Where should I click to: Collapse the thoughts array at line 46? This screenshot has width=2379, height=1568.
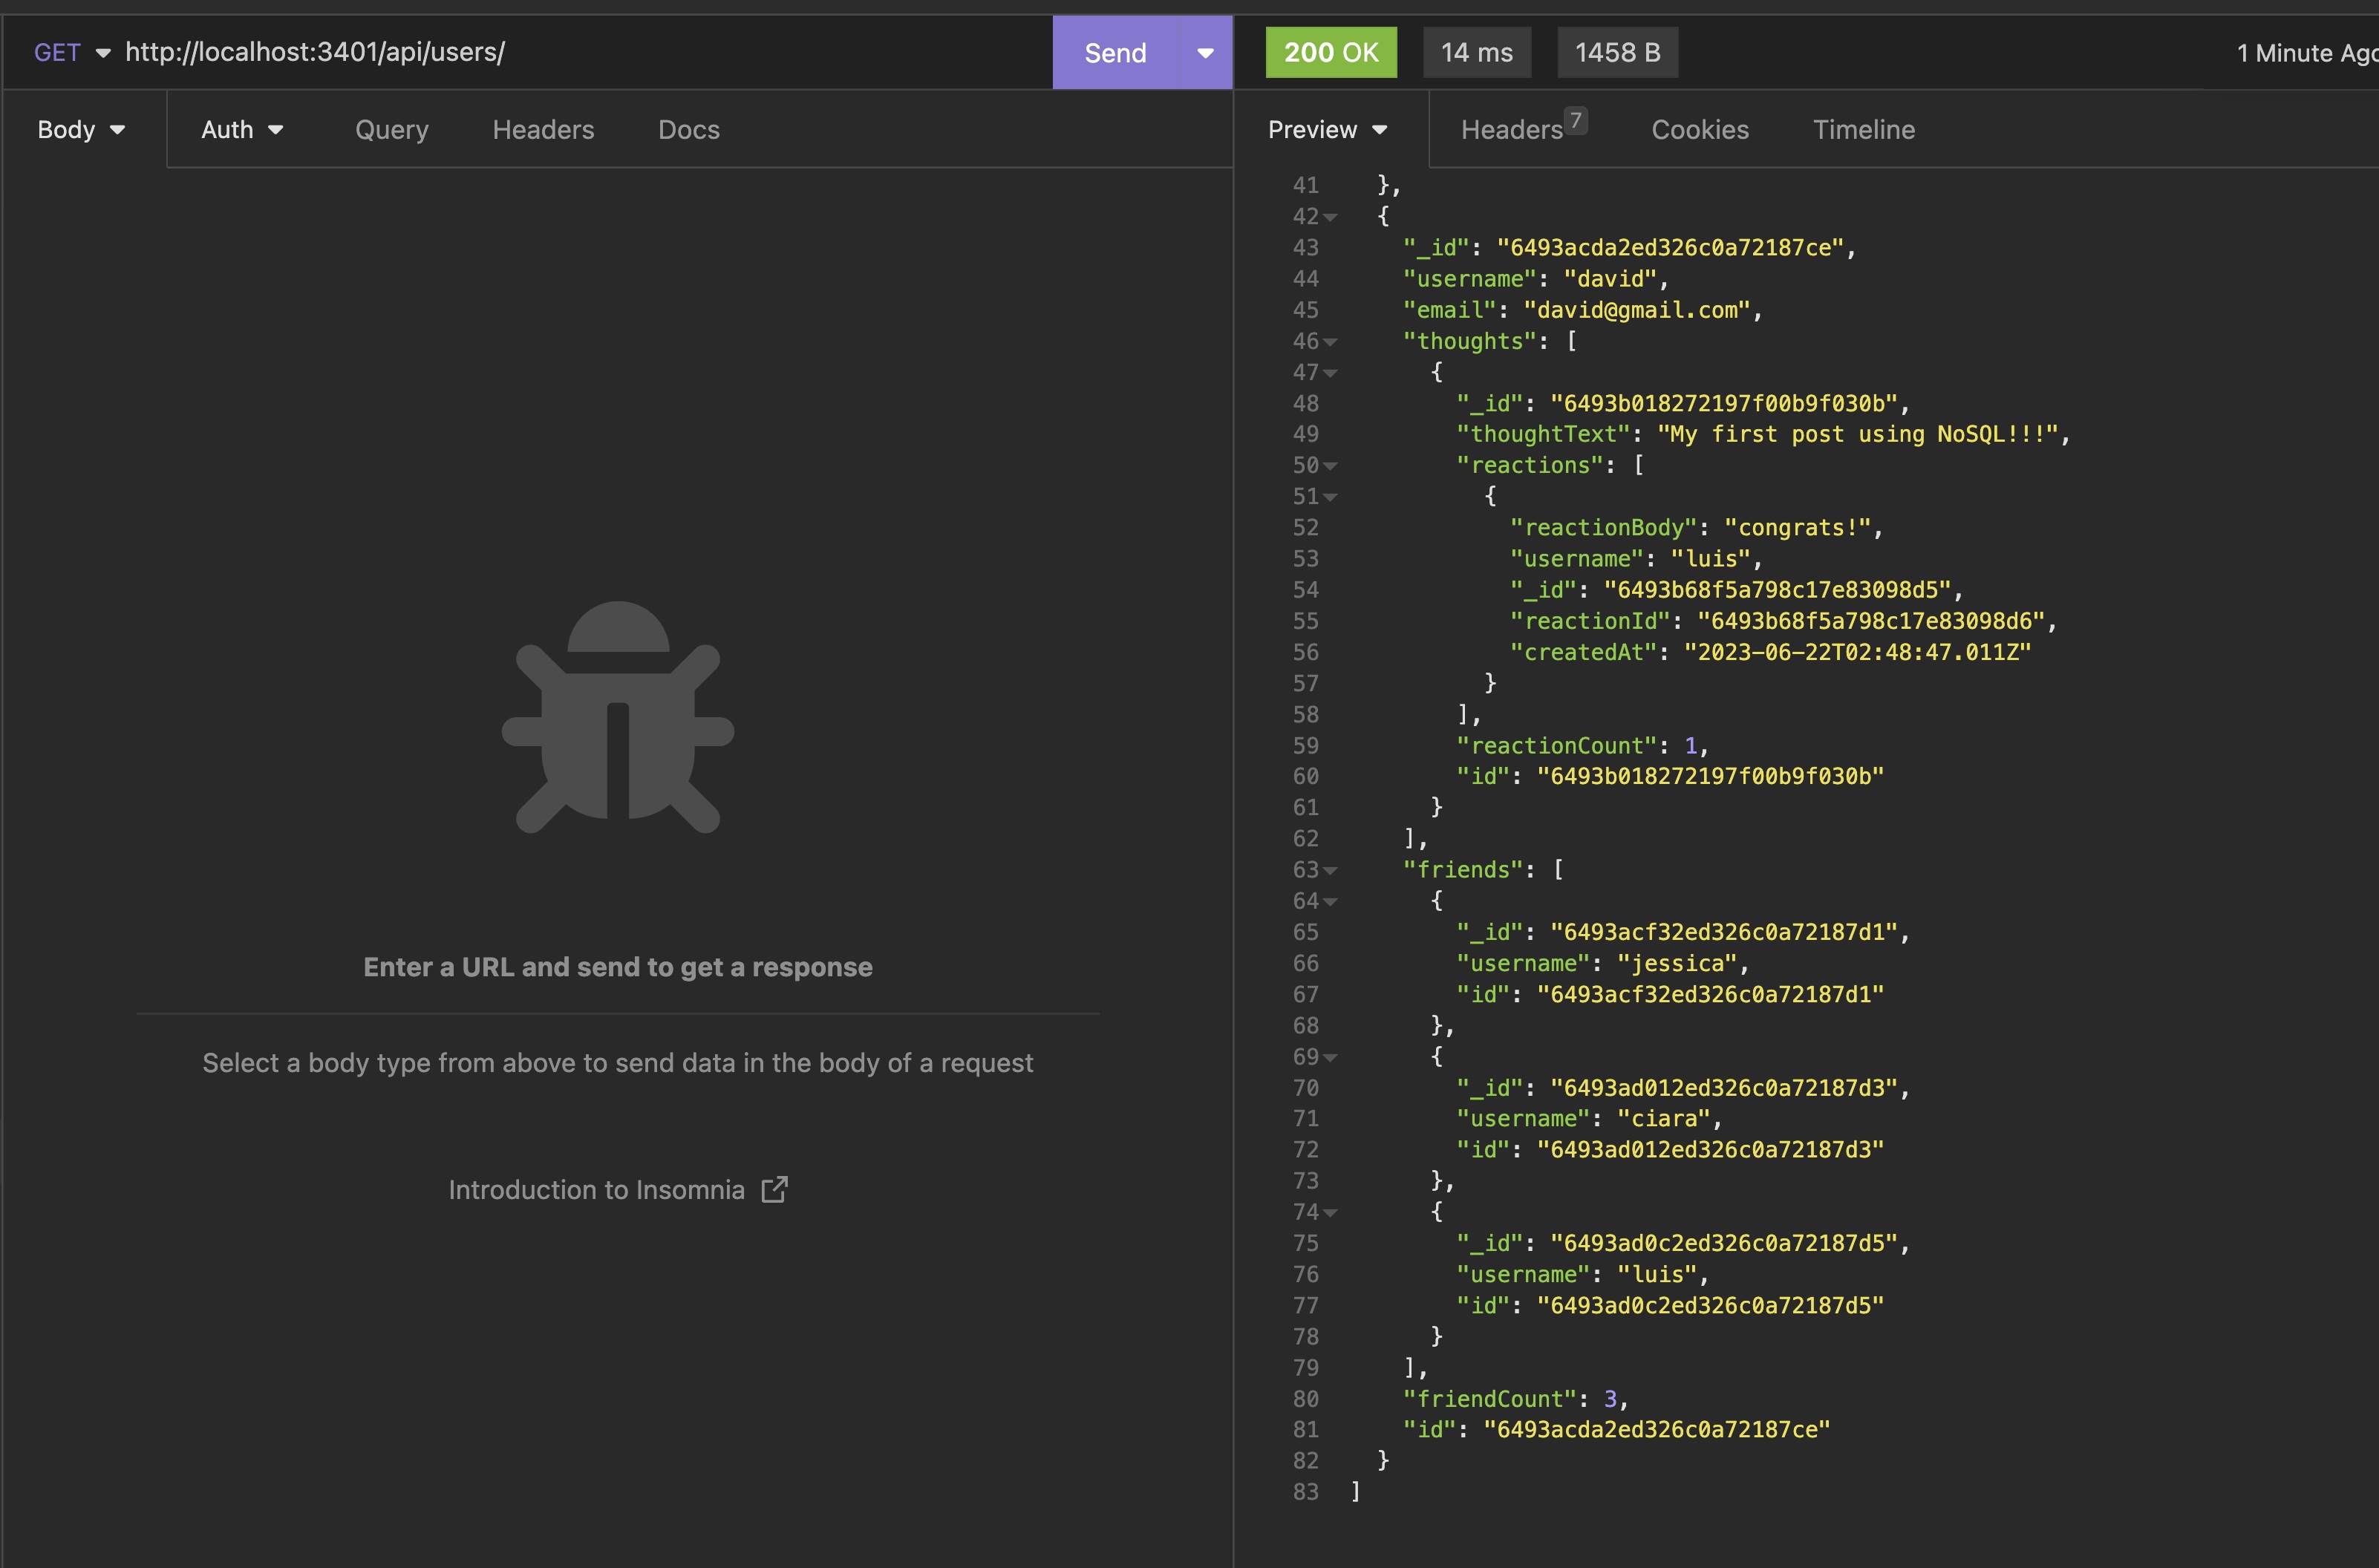click(x=1330, y=342)
